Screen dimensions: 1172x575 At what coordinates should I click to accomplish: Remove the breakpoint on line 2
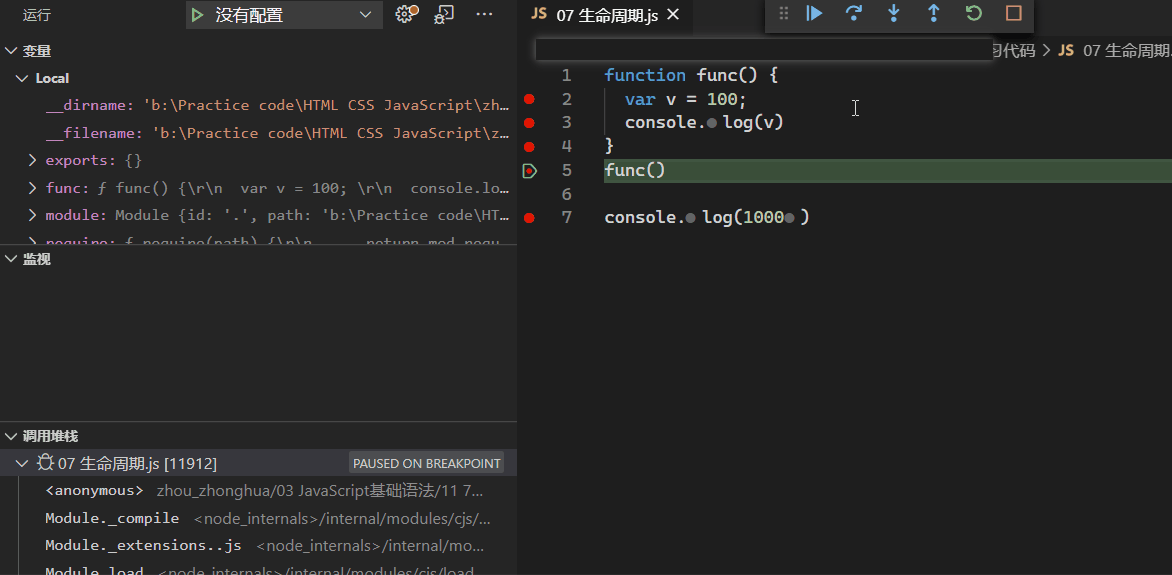click(529, 99)
